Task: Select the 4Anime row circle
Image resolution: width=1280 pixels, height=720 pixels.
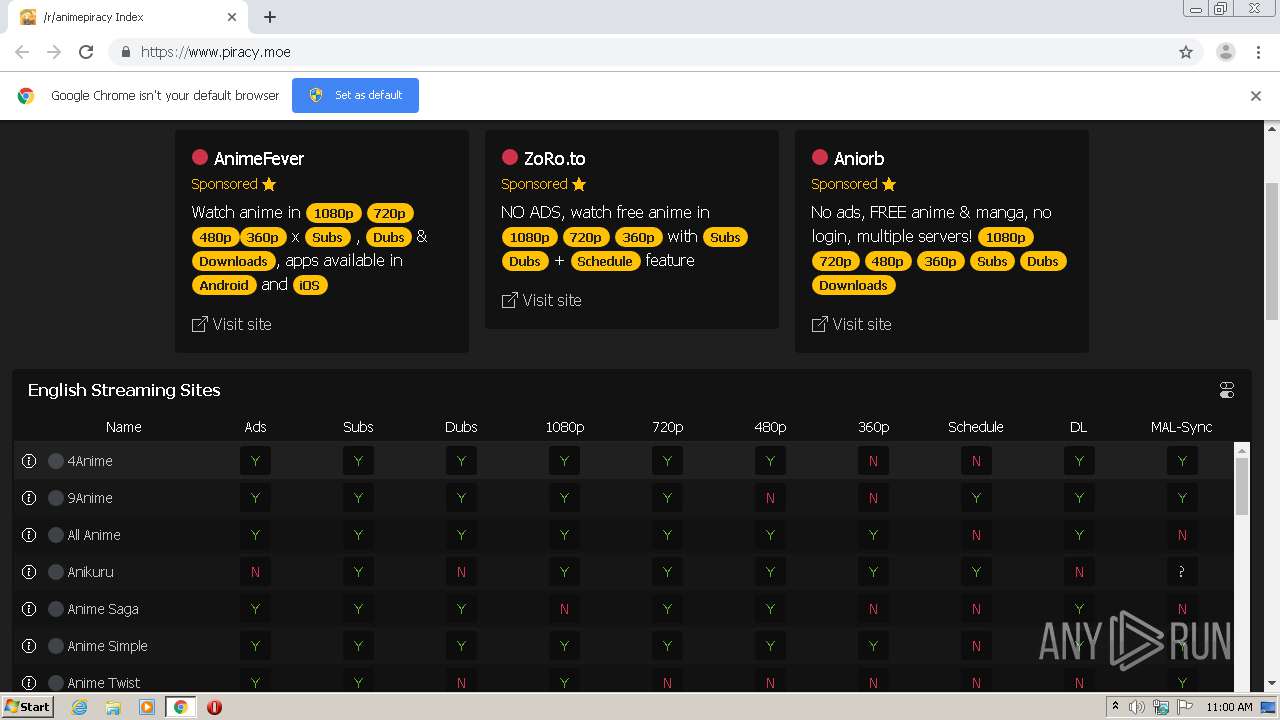Action: pos(56,461)
